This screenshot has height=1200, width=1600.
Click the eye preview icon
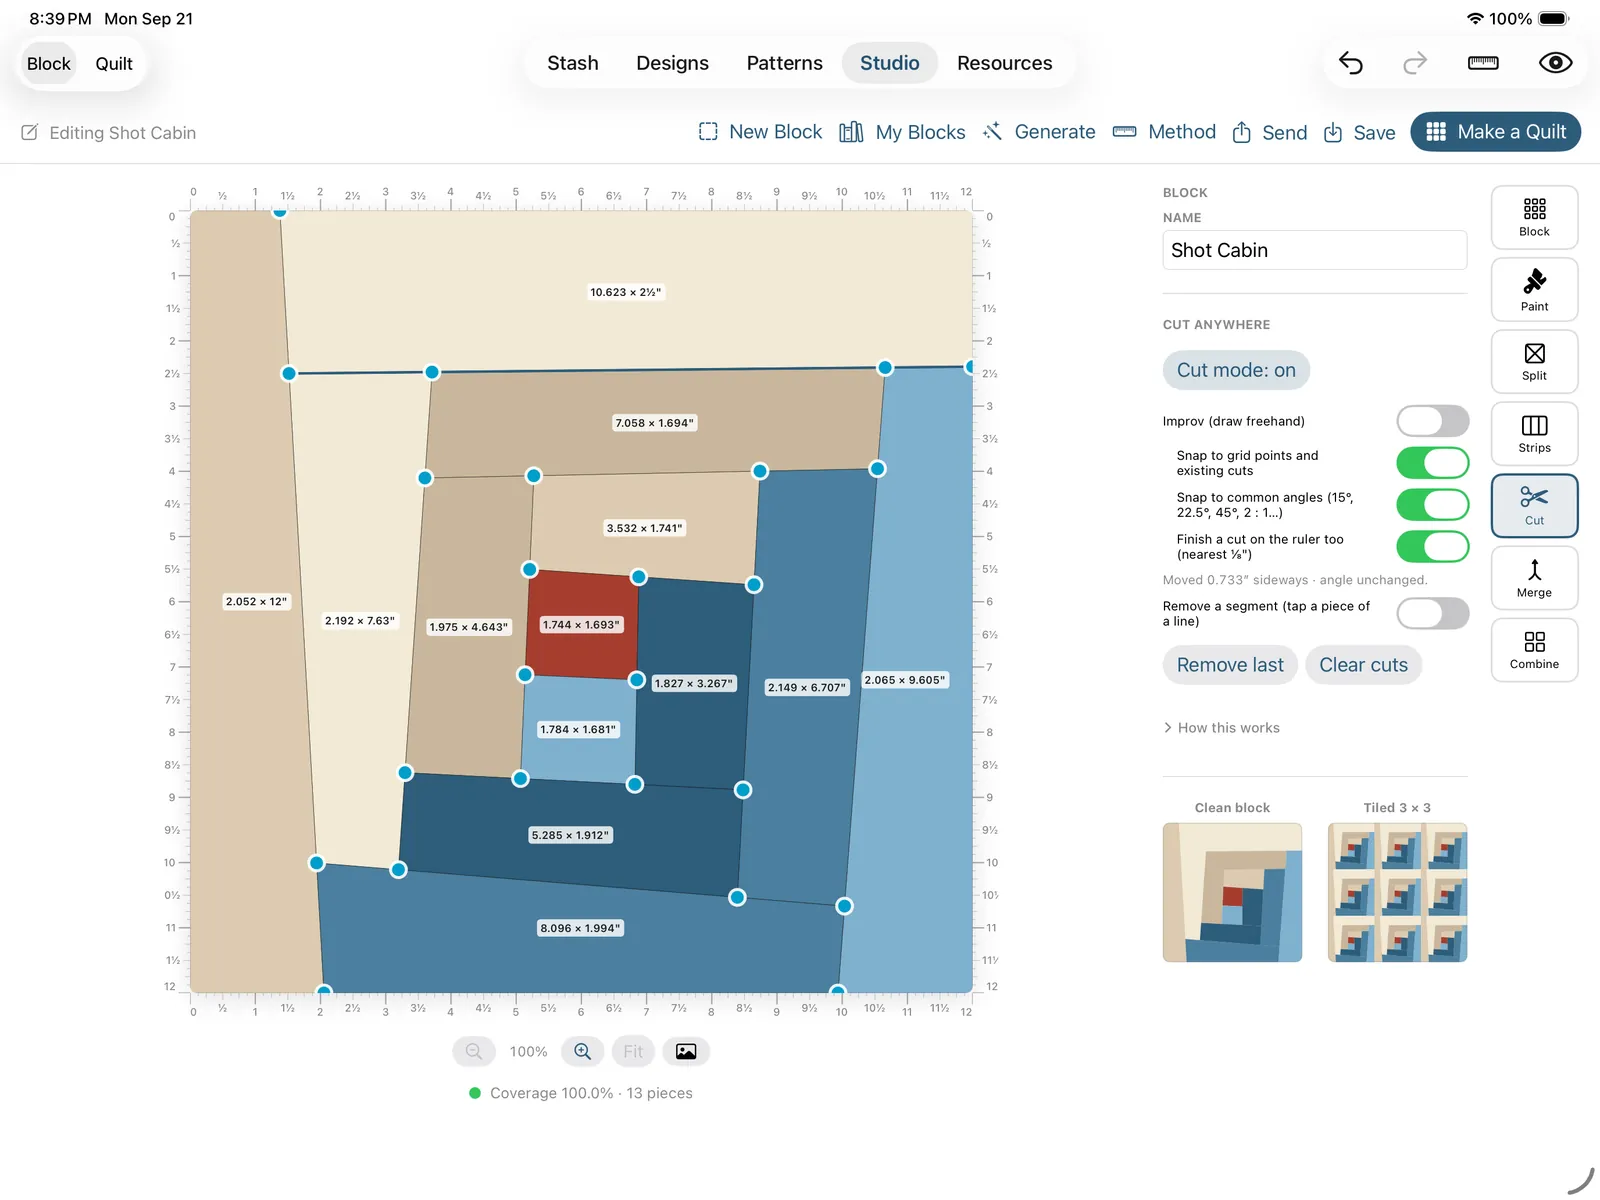coord(1555,63)
